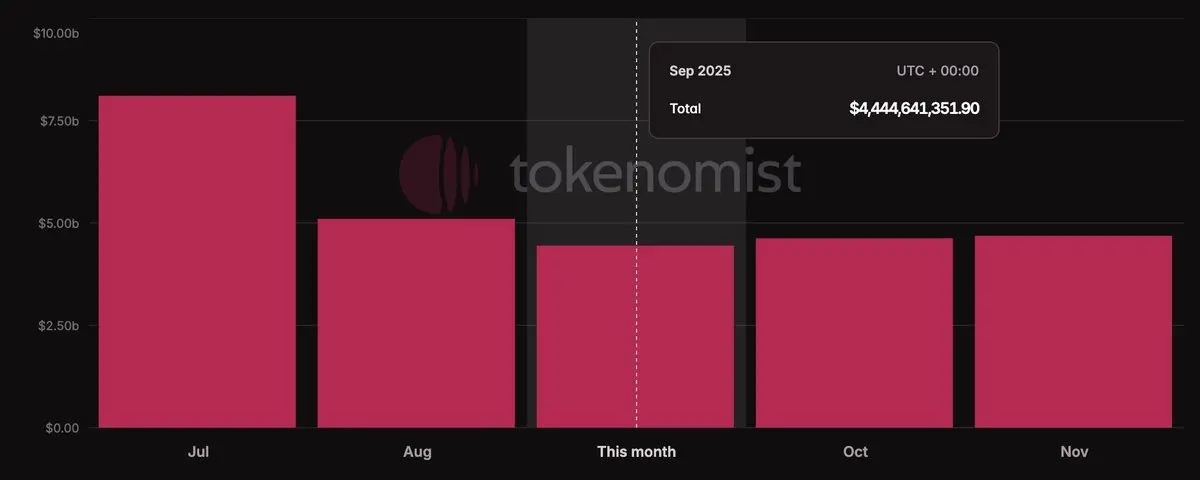Click the Jul x-axis label
Viewport: 1200px width, 480px height.
[x=198, y=452]
